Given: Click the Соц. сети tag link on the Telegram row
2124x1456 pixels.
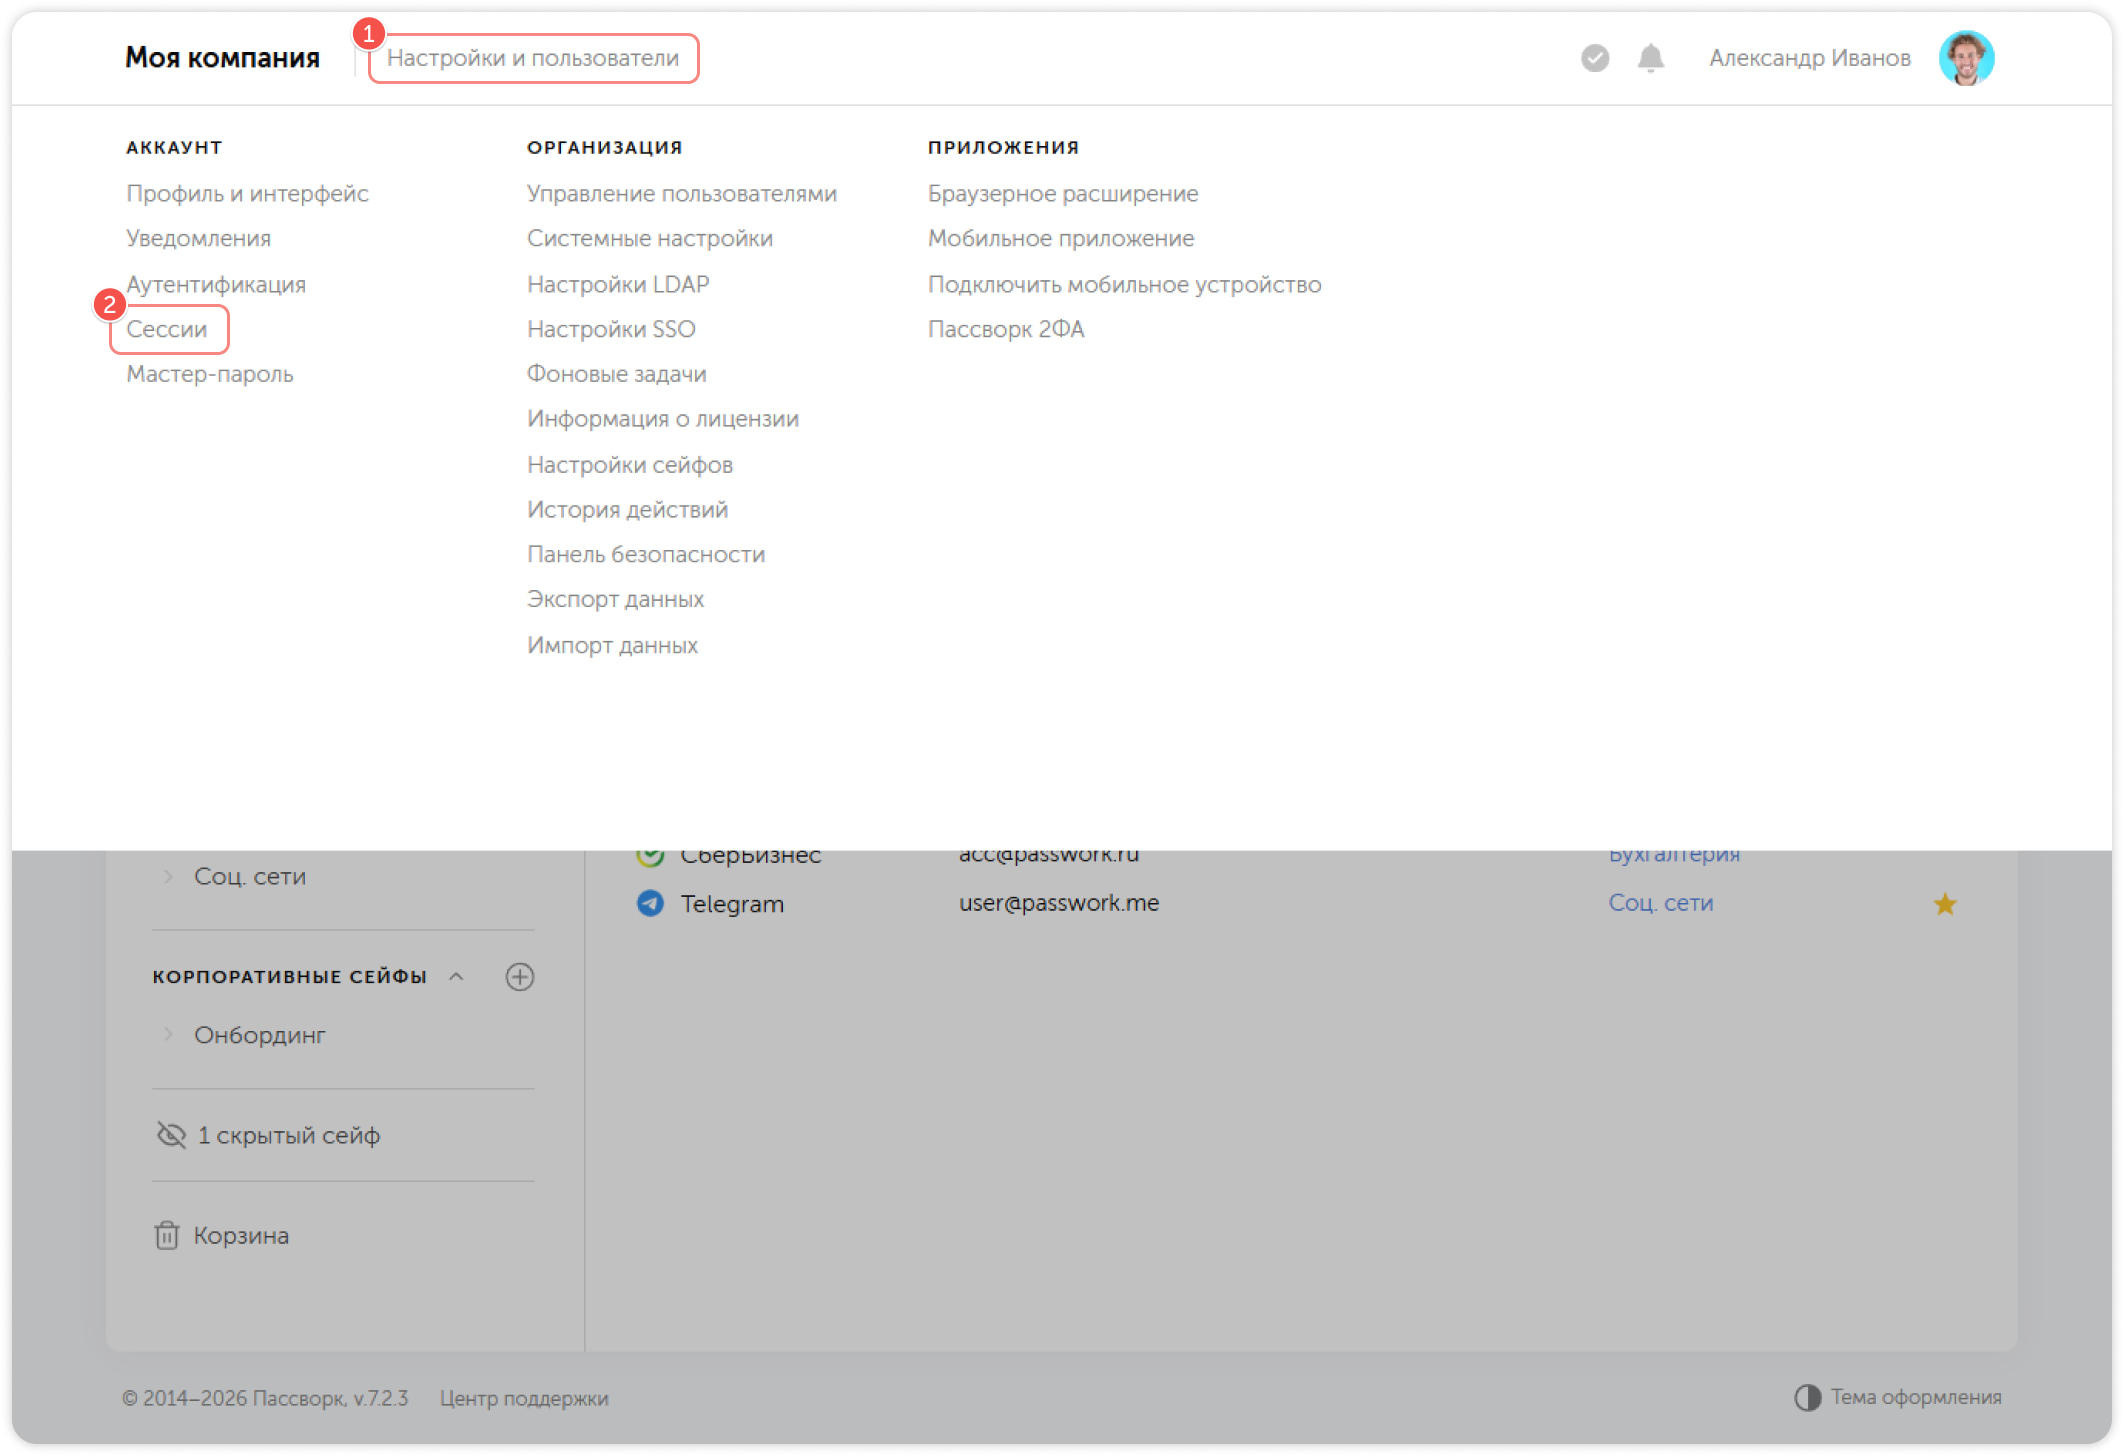Looking at the screenshot, I should 1660,903.
